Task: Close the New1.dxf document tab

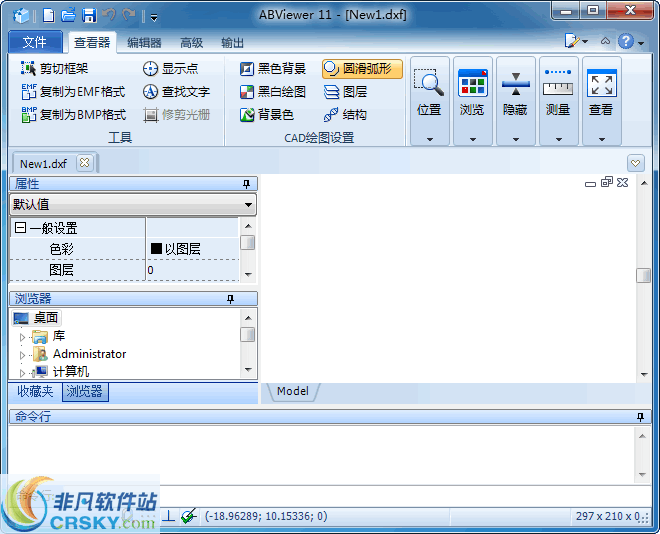Action: coord(85,163)
